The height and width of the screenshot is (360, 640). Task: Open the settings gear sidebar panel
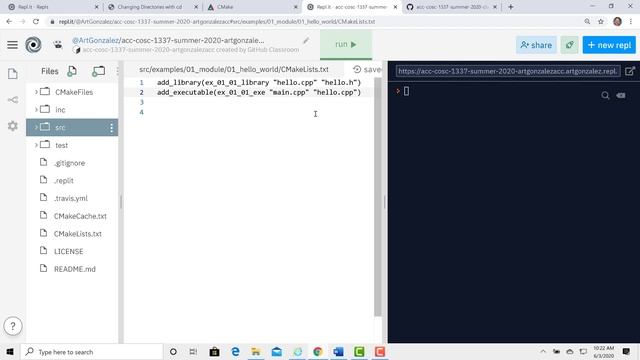[x=13, y=126]
